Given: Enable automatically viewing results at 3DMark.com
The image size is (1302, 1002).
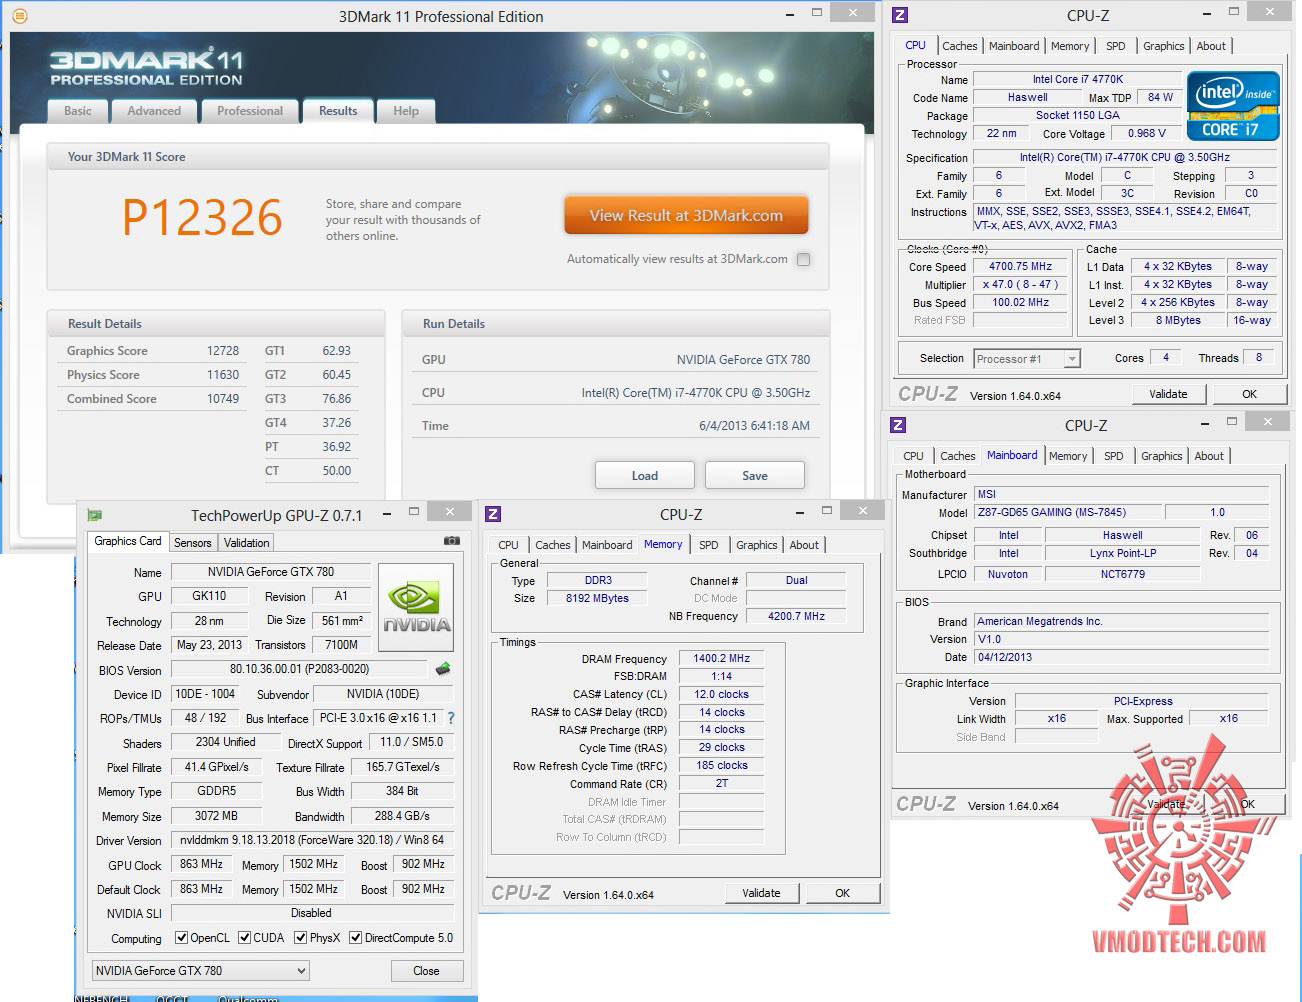Looking at the screenshot, I should point(803,259).
